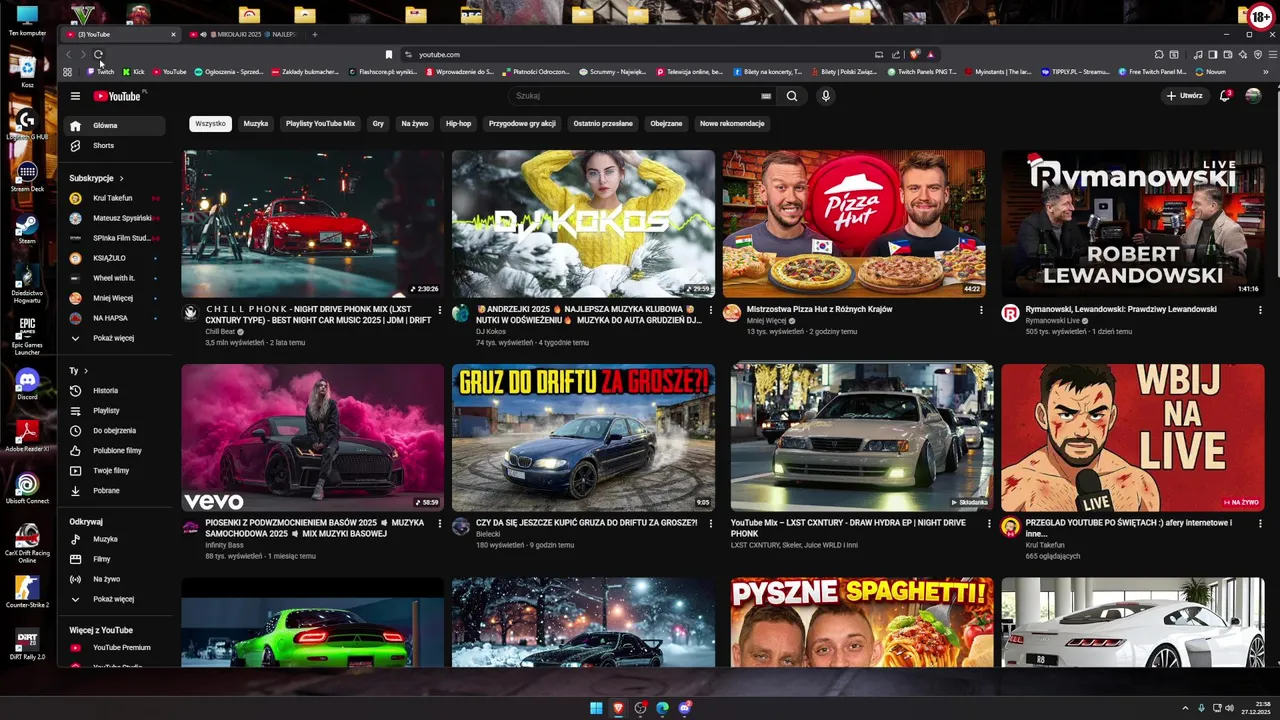Open Wbij na live thumbnail

point(1132,438)
